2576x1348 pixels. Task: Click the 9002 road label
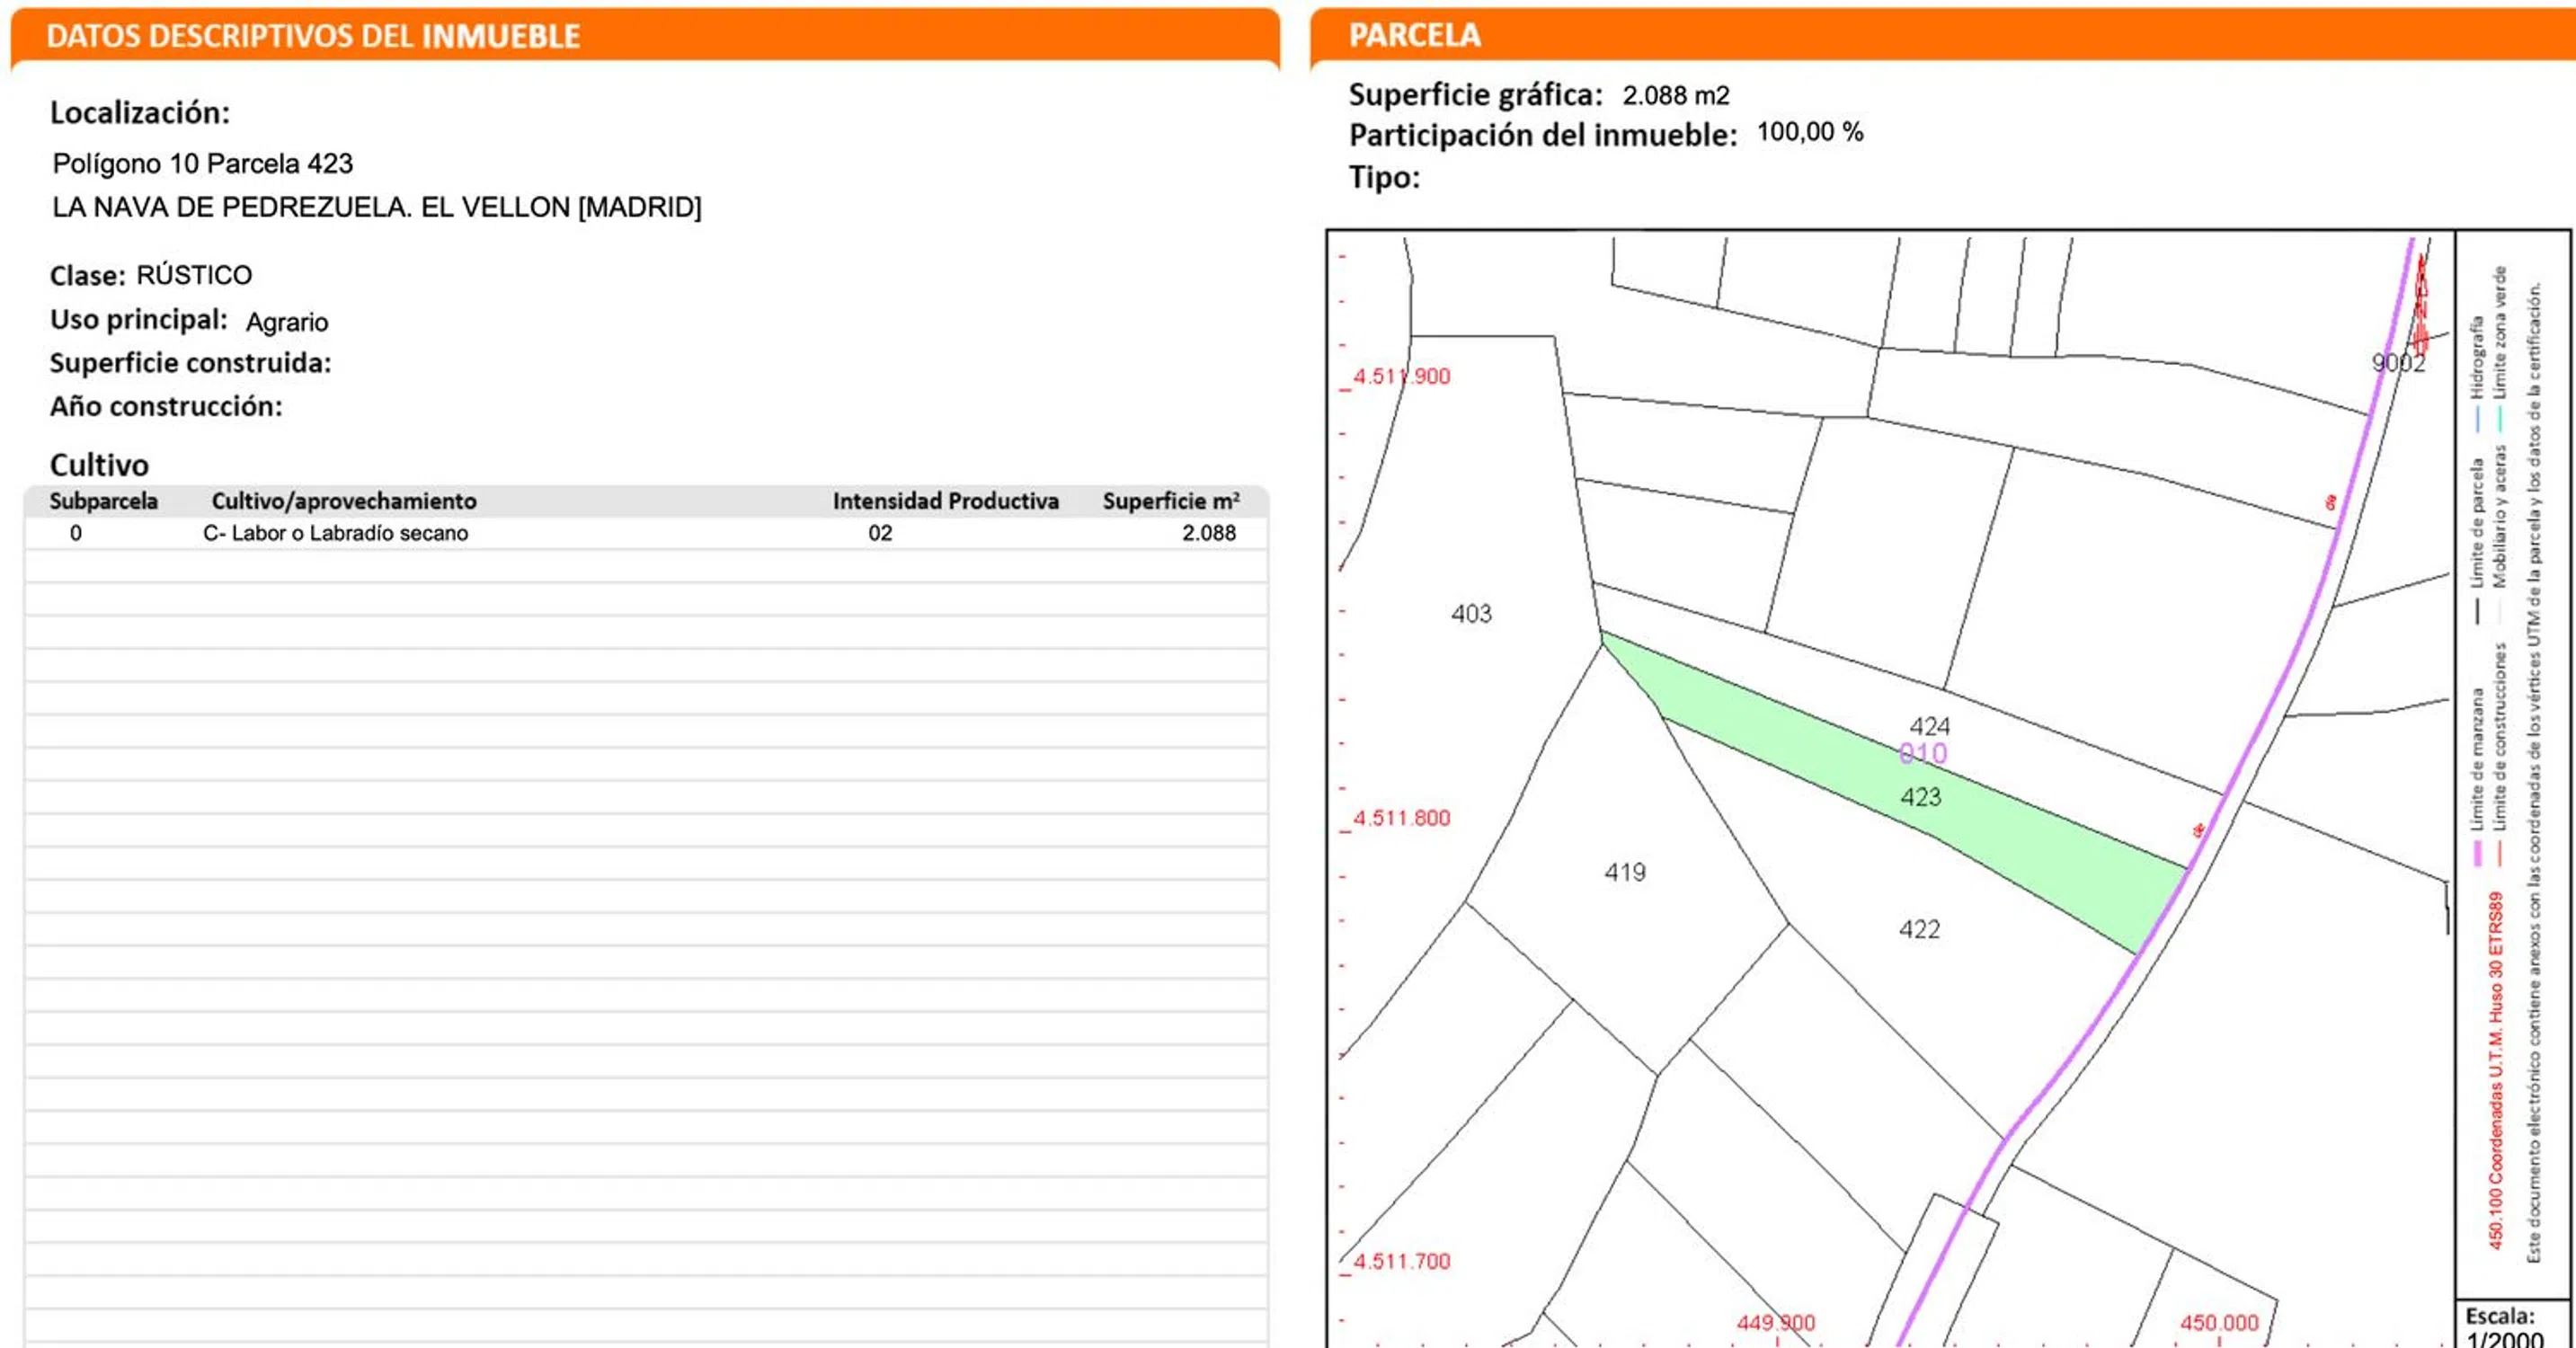tap(2397, 363)
